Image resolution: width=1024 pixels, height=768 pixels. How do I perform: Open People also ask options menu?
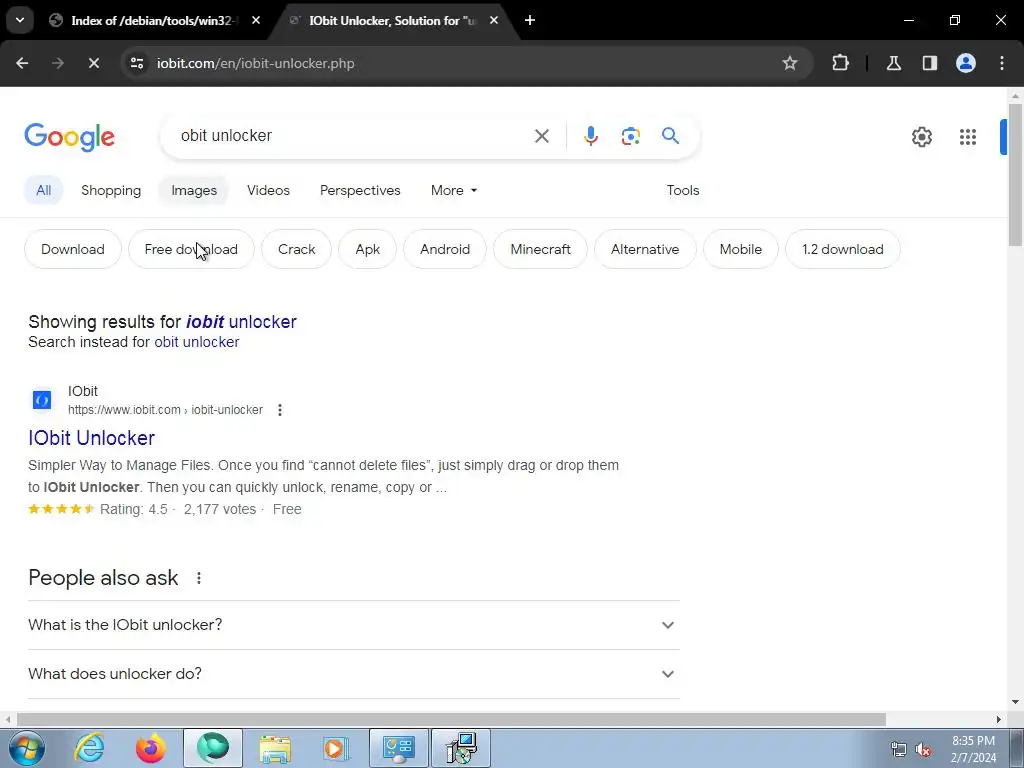tap(199, 578)
